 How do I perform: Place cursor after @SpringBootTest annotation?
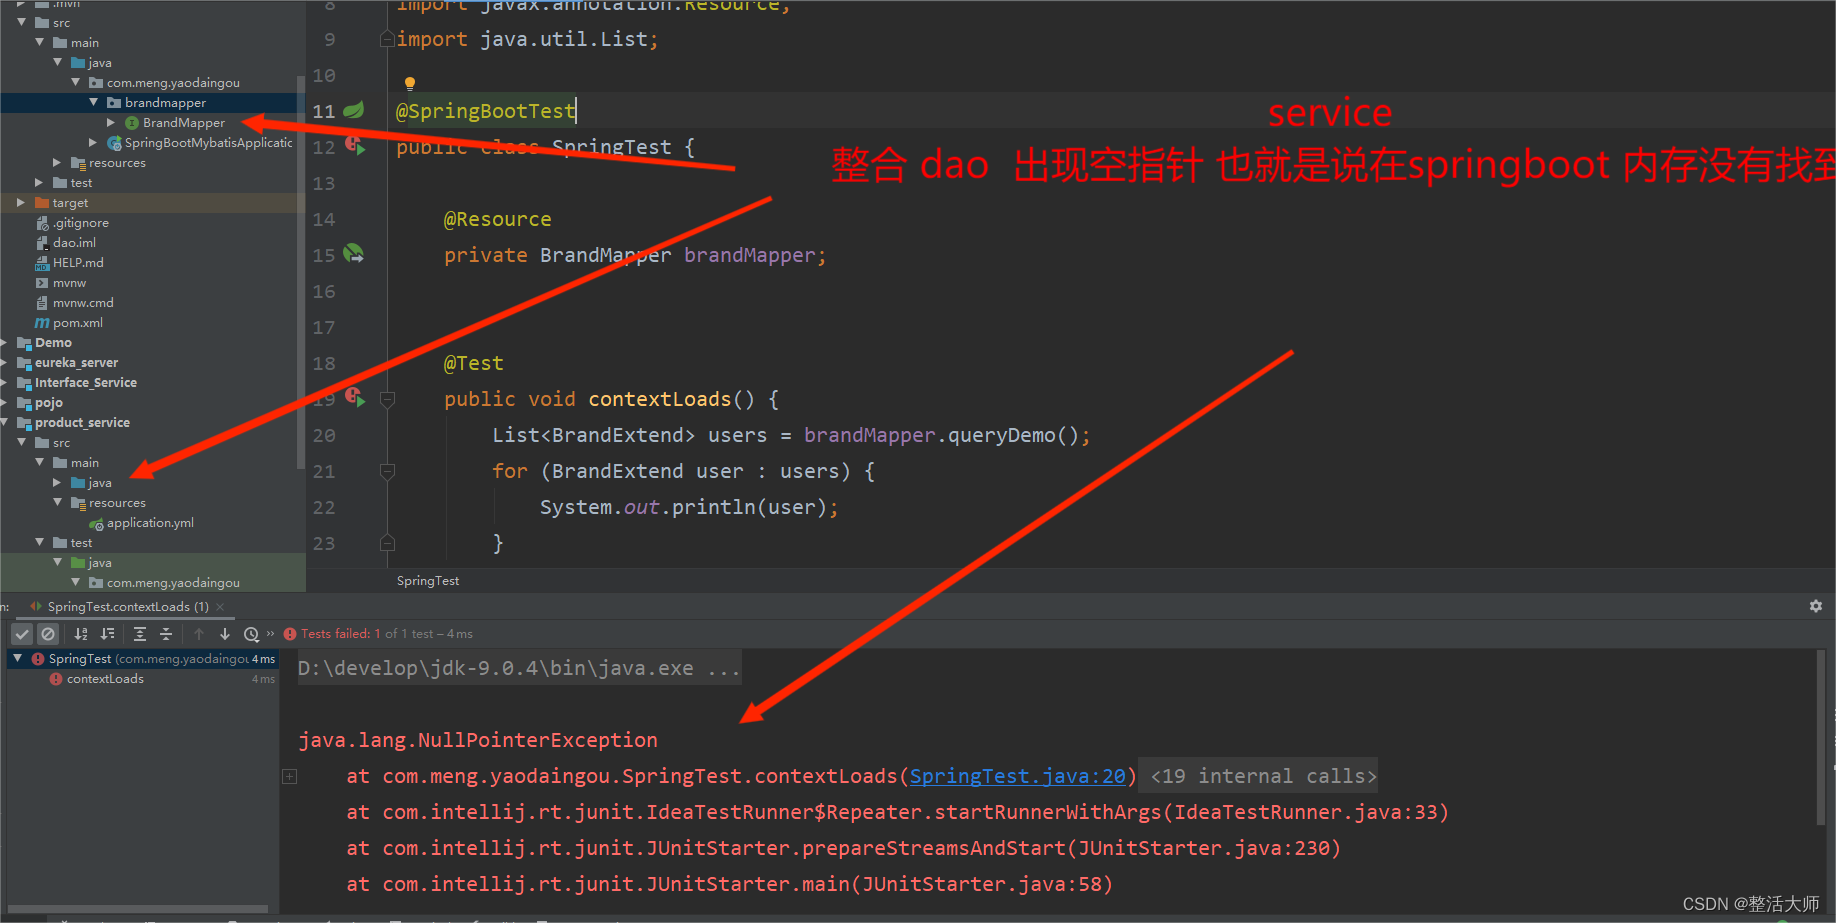577,111
